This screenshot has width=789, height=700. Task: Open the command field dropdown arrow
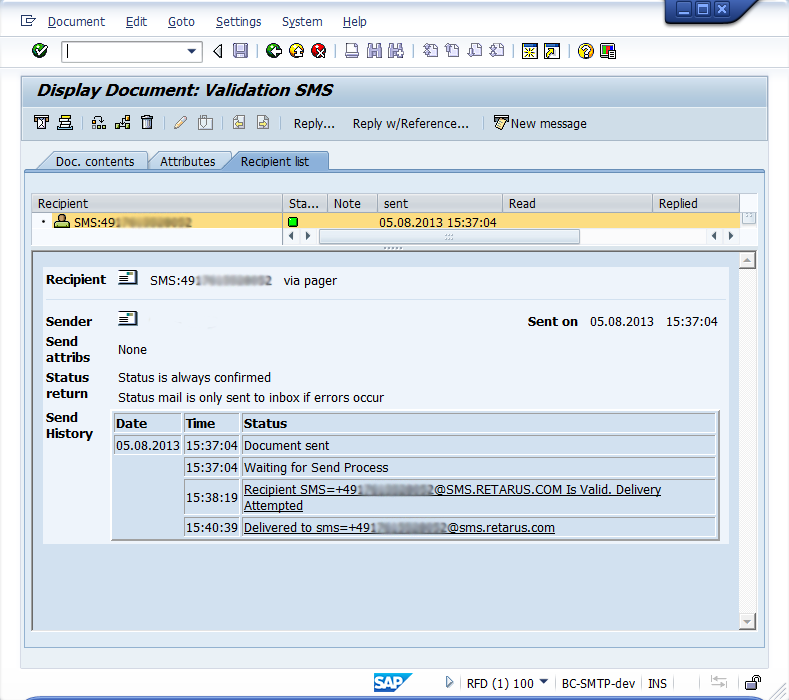pyautogui.click(x=192, y=51)
